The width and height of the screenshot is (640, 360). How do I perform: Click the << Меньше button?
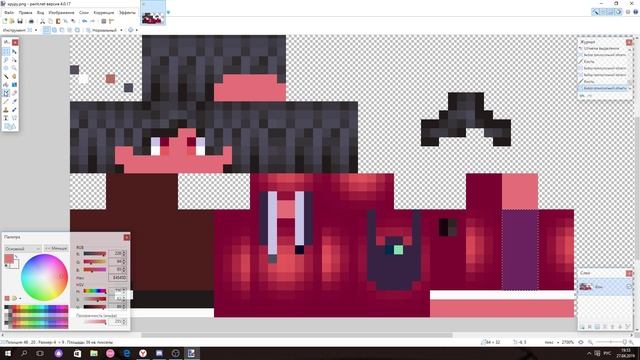(56, 248)
